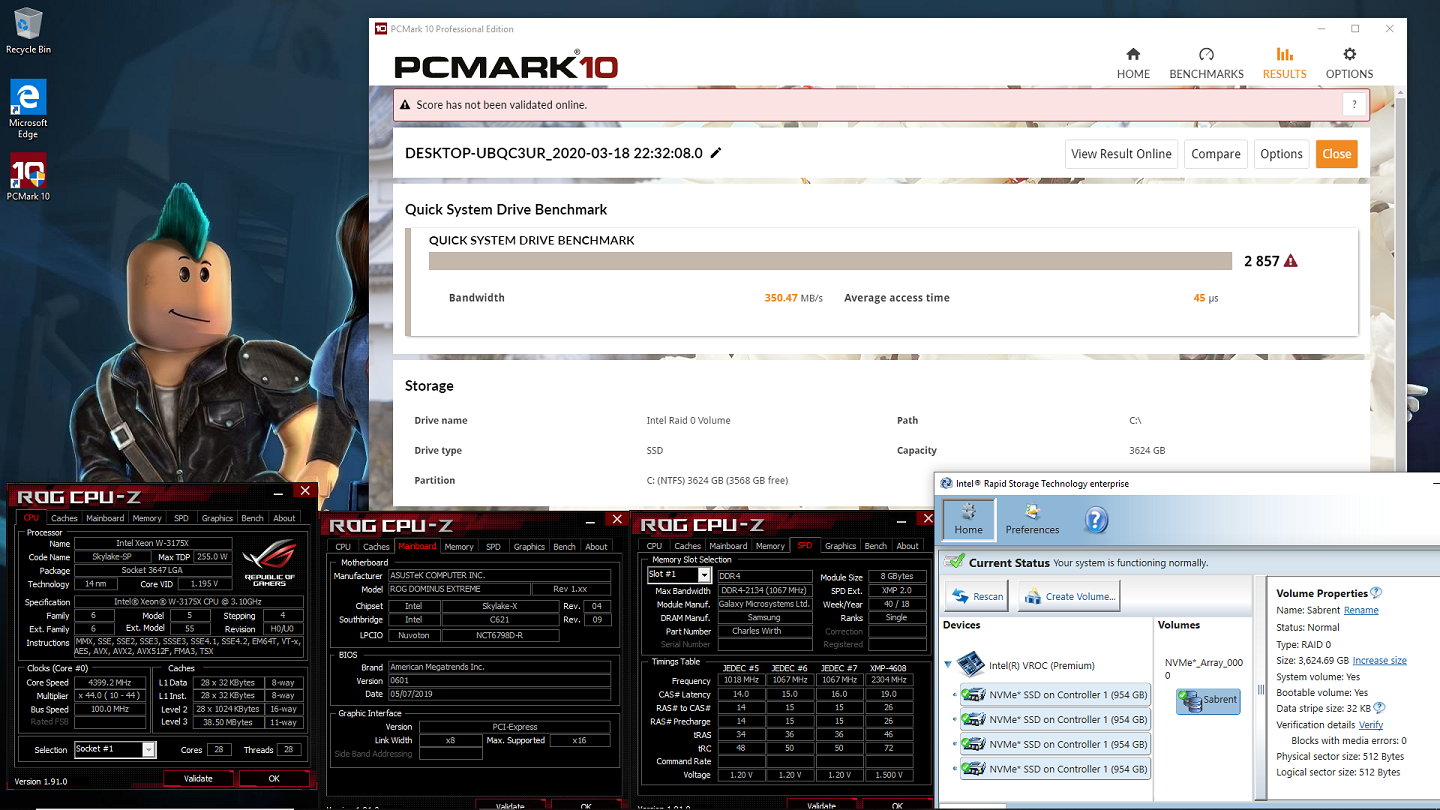Viewport: 1440px width, 810px height.
Task: Click Validate in the CPU-Z processor window
Action: point(198,778)
